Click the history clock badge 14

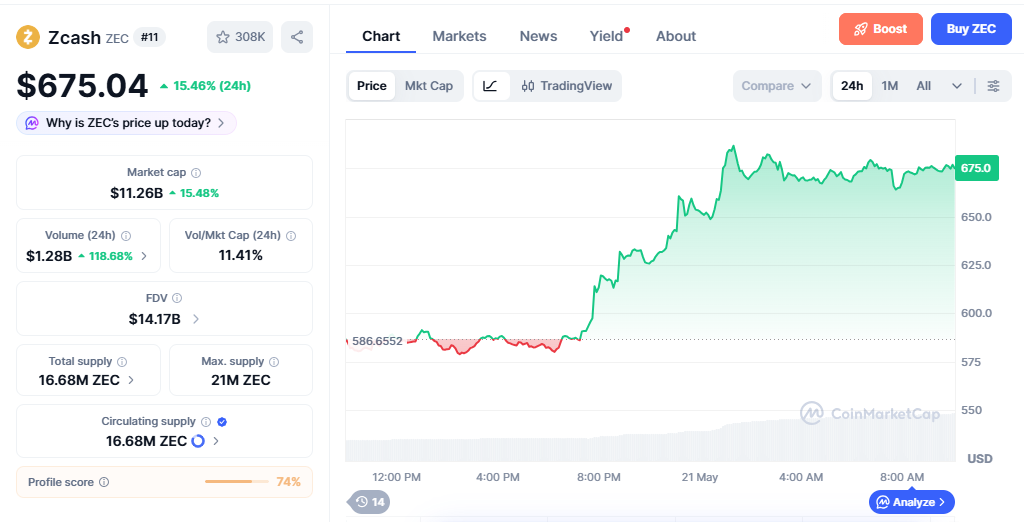pos(370,502)
